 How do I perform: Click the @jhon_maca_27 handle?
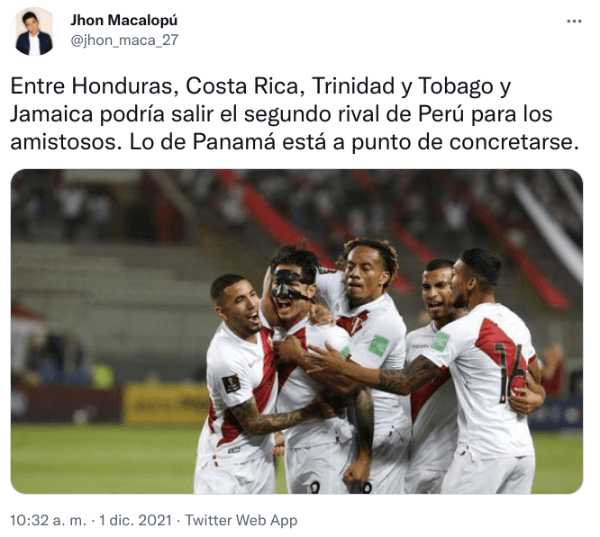pos(124,40)
